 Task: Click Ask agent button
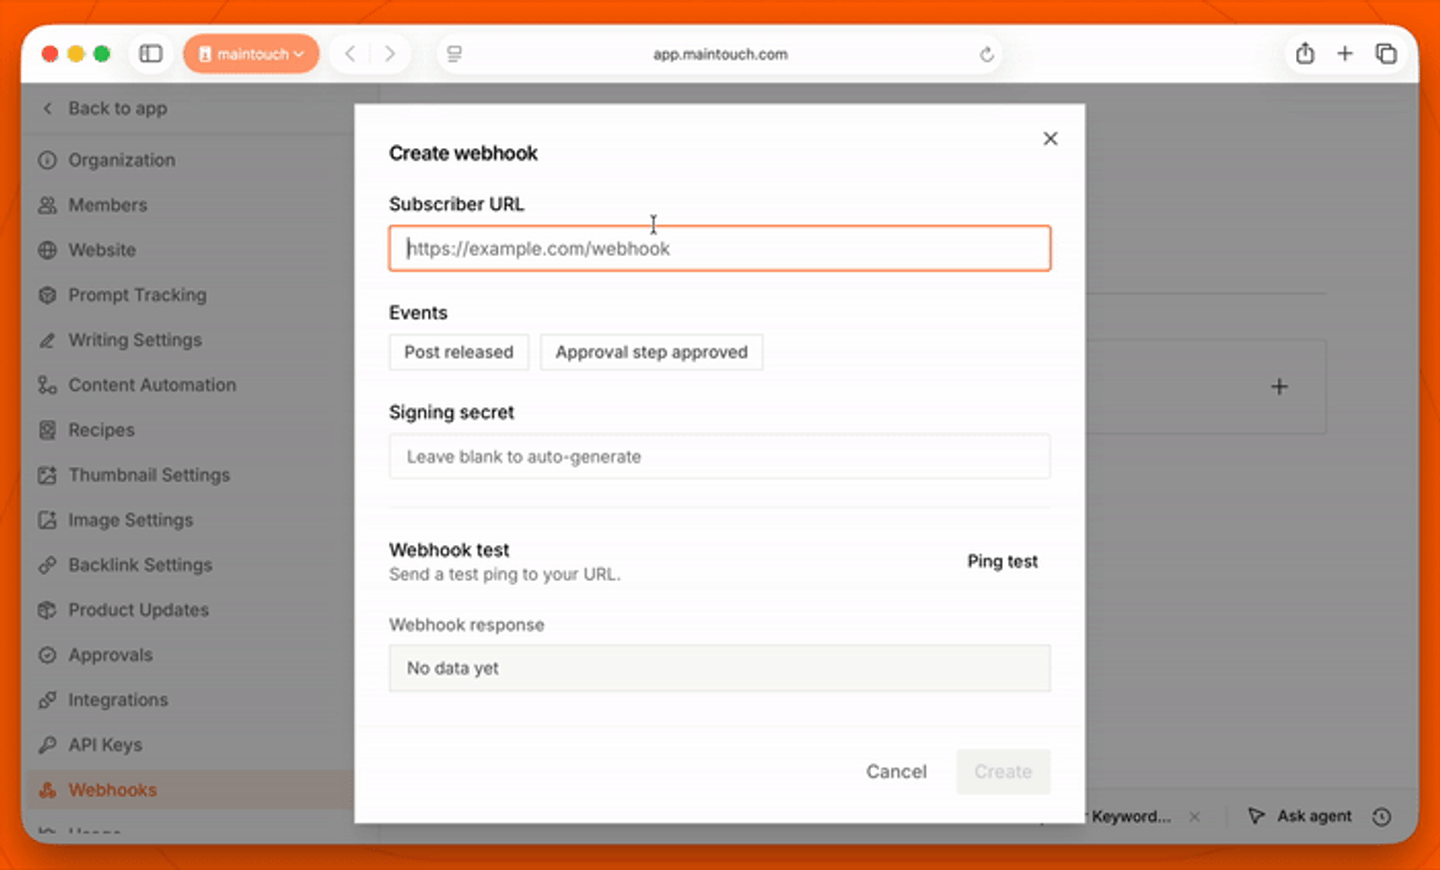(x=1300, y=816)
